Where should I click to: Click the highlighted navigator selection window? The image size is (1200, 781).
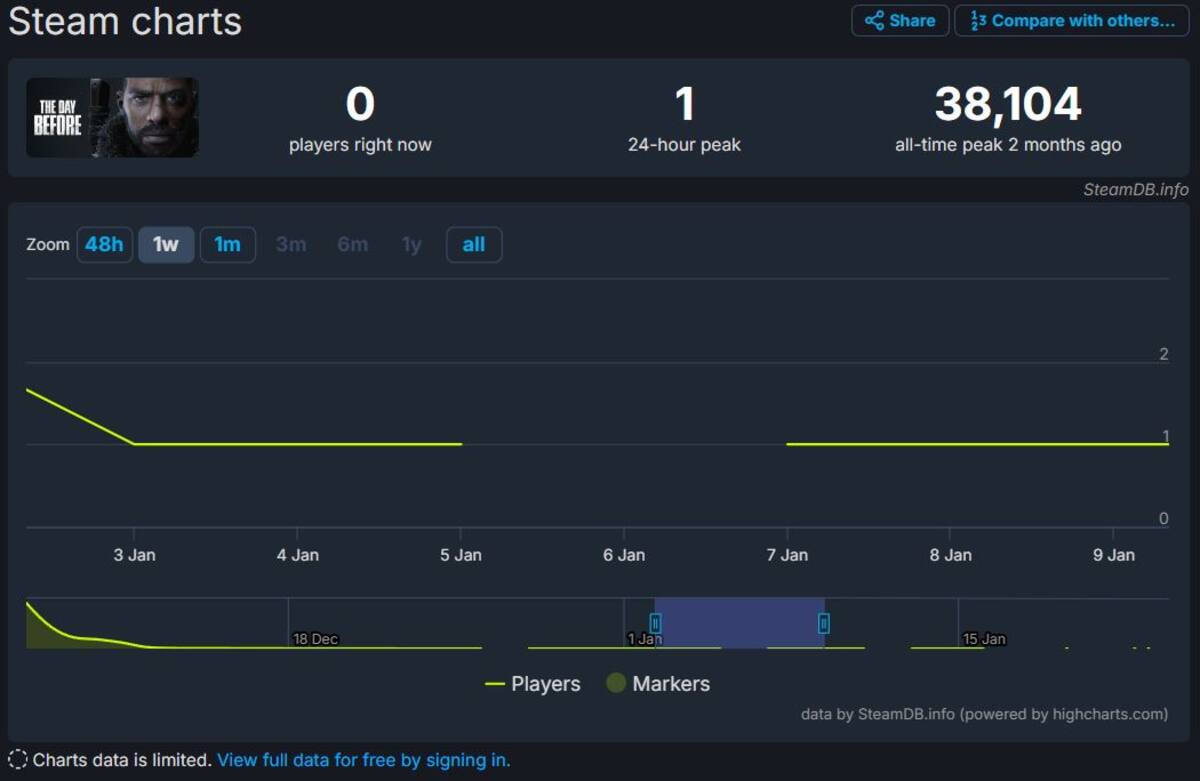click(740, 623)
